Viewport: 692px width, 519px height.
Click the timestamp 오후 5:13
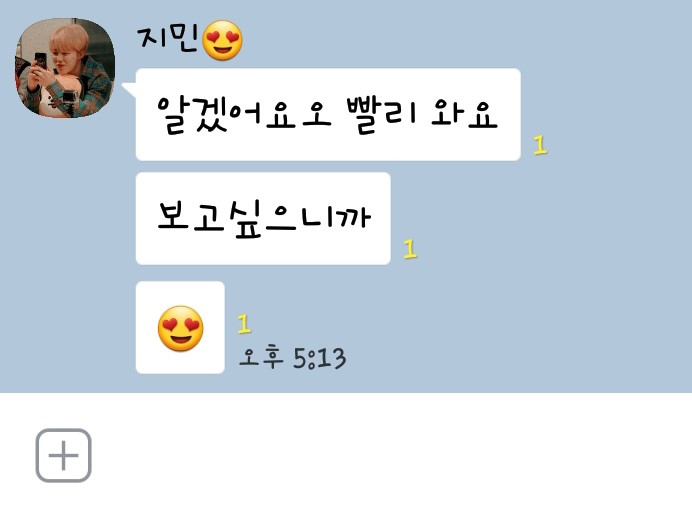(292, 358)
